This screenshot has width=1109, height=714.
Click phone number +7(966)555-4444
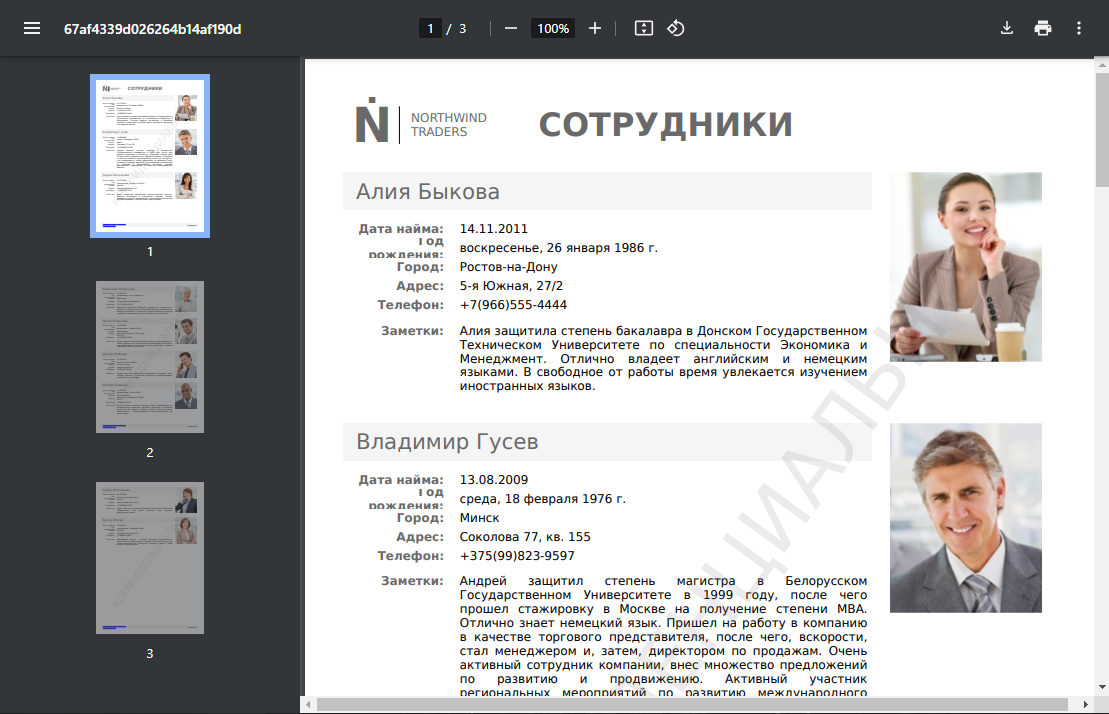tap(513, 305)
